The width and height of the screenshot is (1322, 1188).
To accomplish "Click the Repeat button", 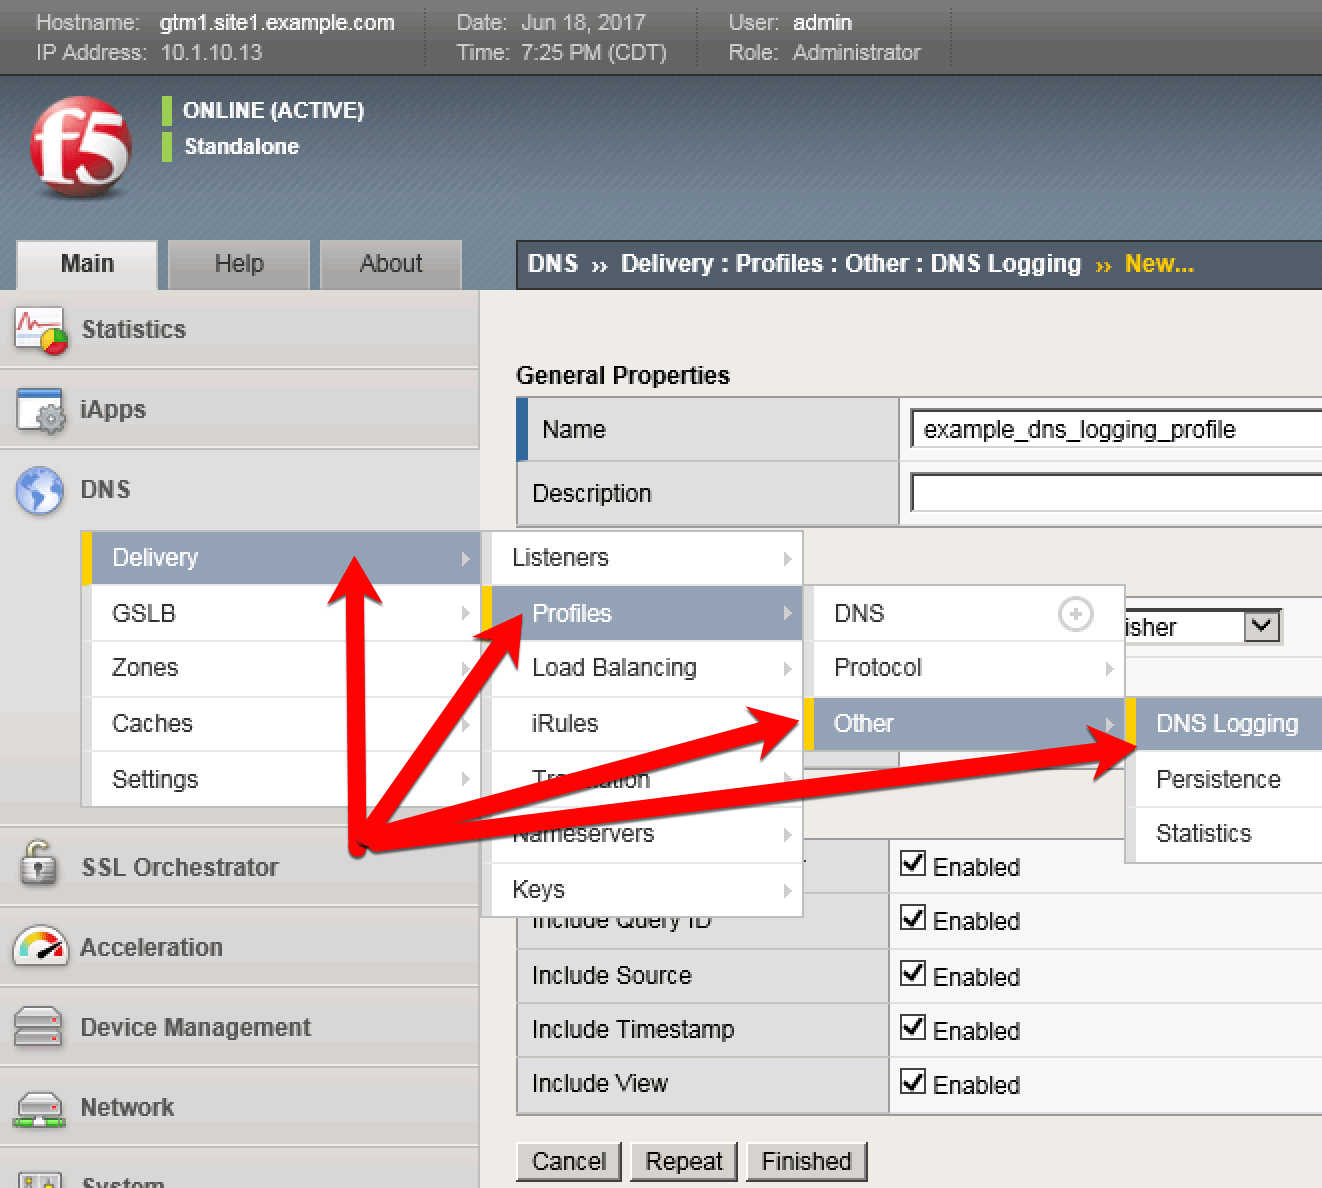I will 684,1161.
